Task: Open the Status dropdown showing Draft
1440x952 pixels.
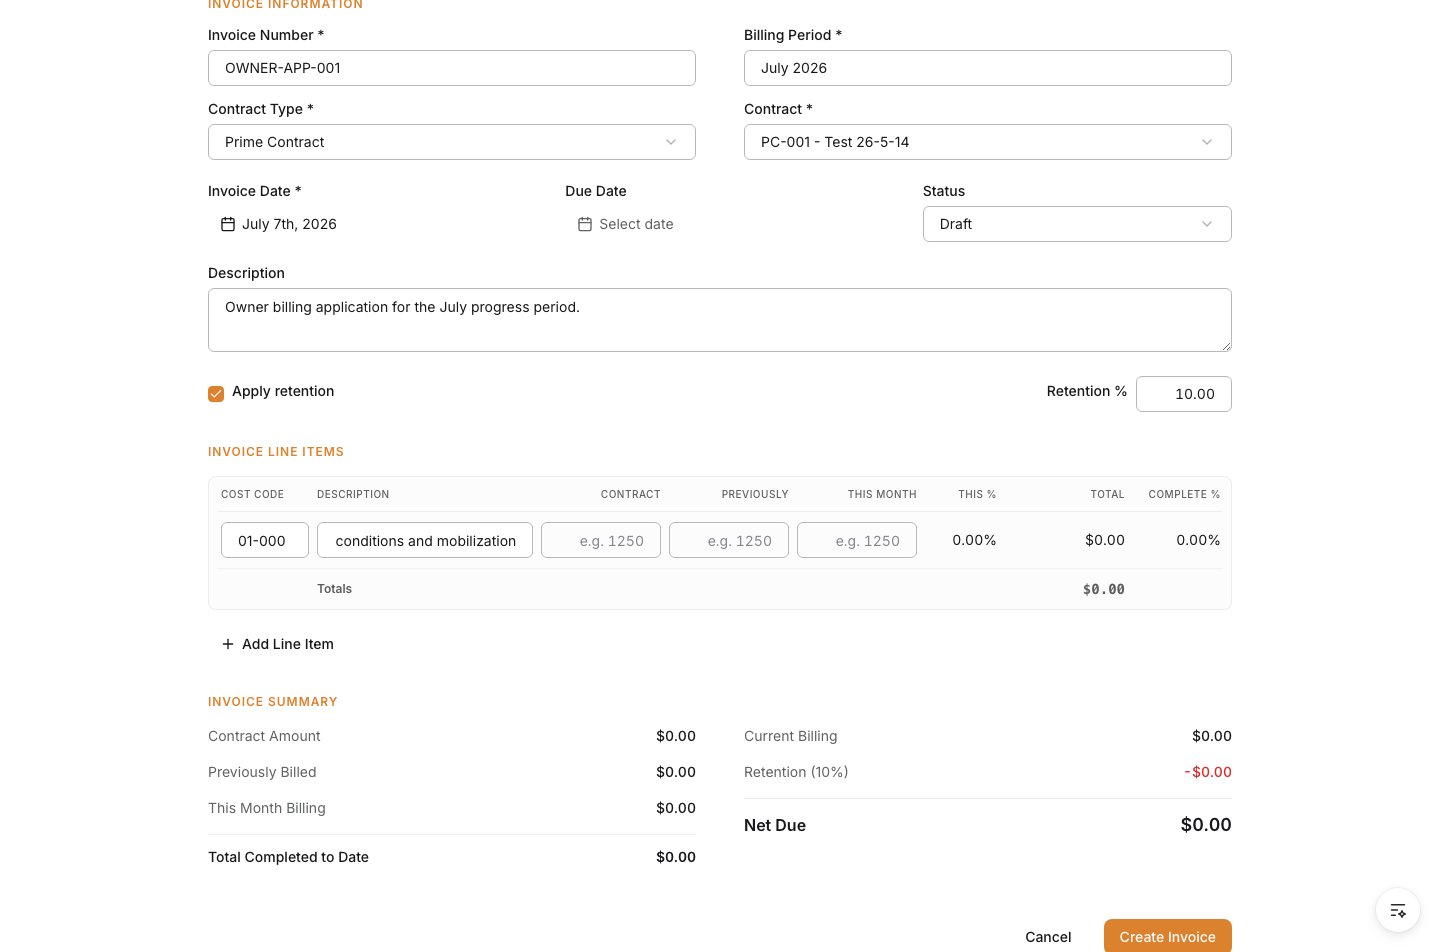Action: (1077, 224)
